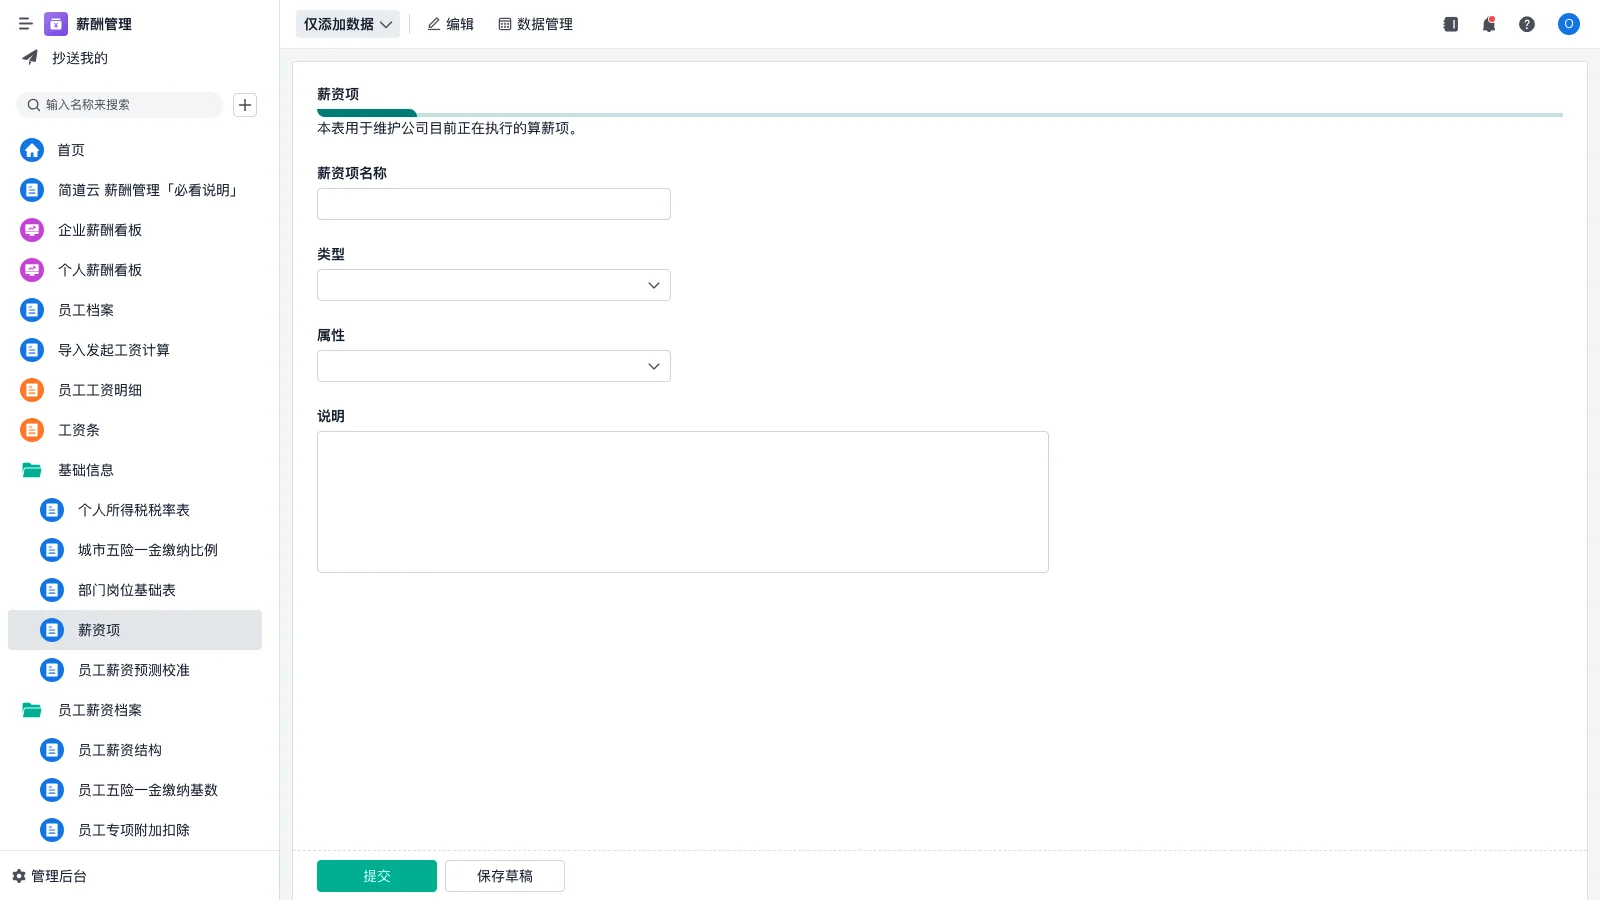Open the address book icon in the top bar

coord(1451,24)
